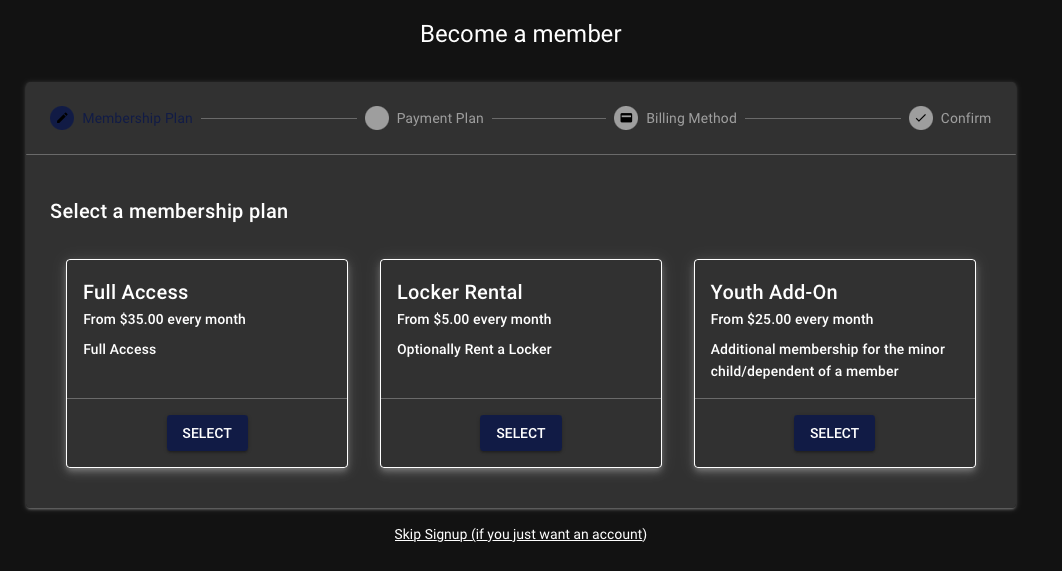Click the grey circle icon beside Payment Plan
The width and height of the screenshot is (1062, 571).
click(x=377, y=118)
